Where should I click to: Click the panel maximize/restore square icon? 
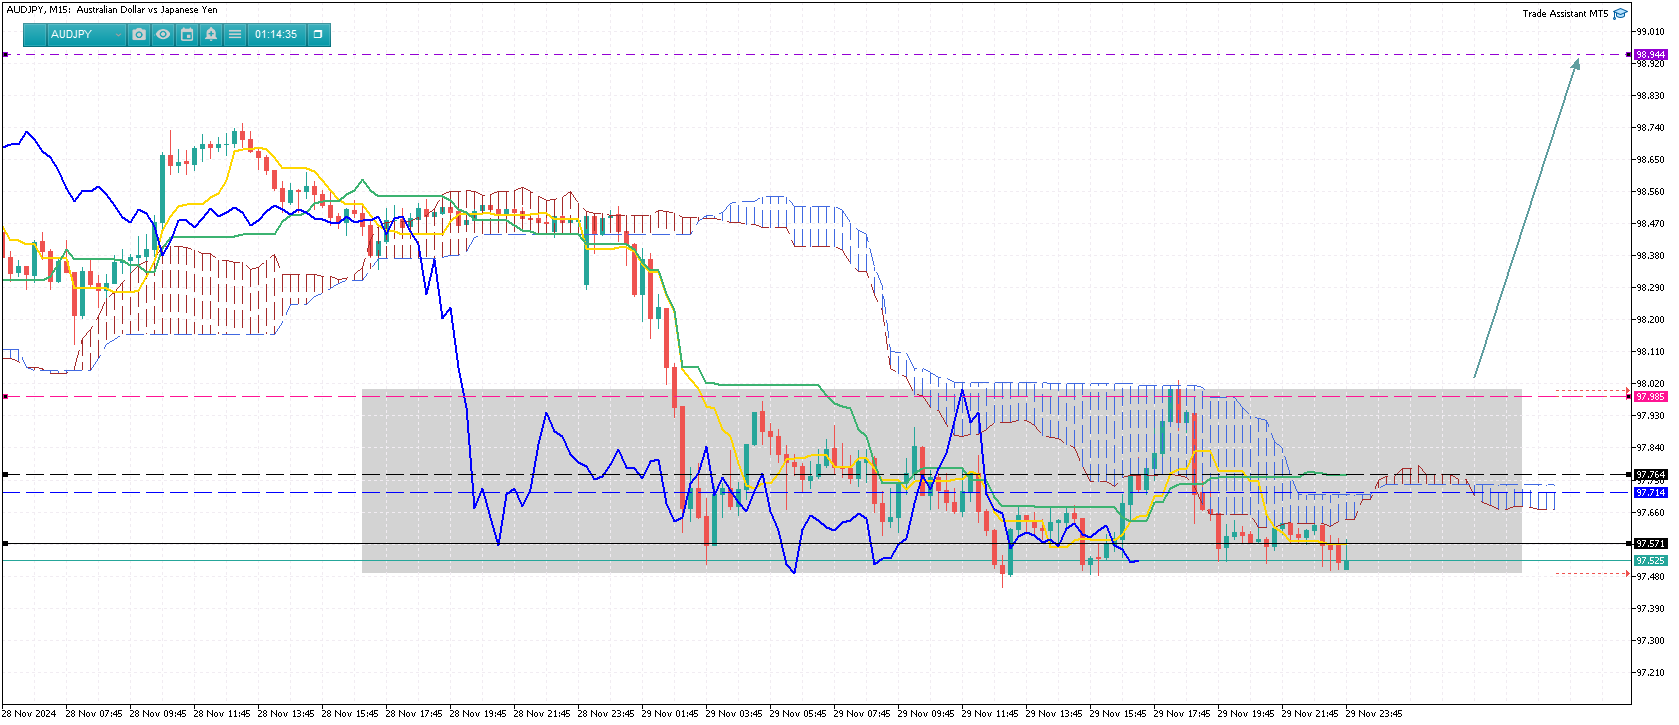click(x=318, y=34)
